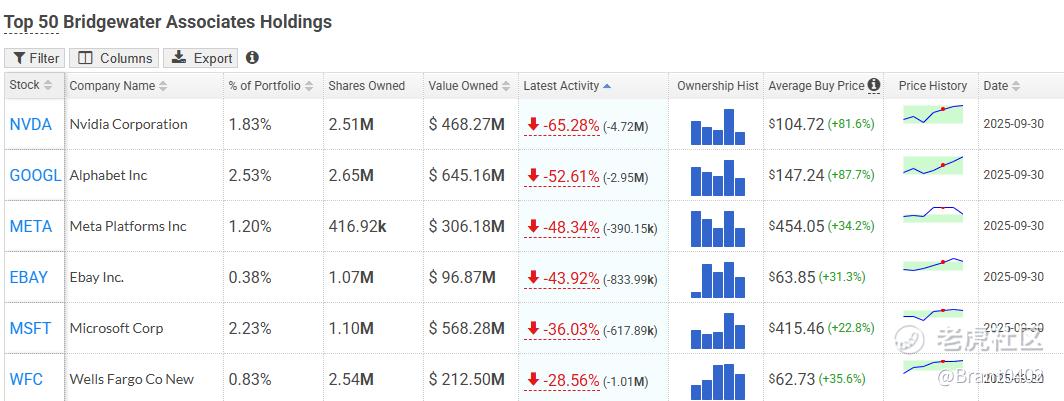Export the holdings table
Image resolution: width=1064 pixels, height=401 pixels.
click(x=201, y=58)
